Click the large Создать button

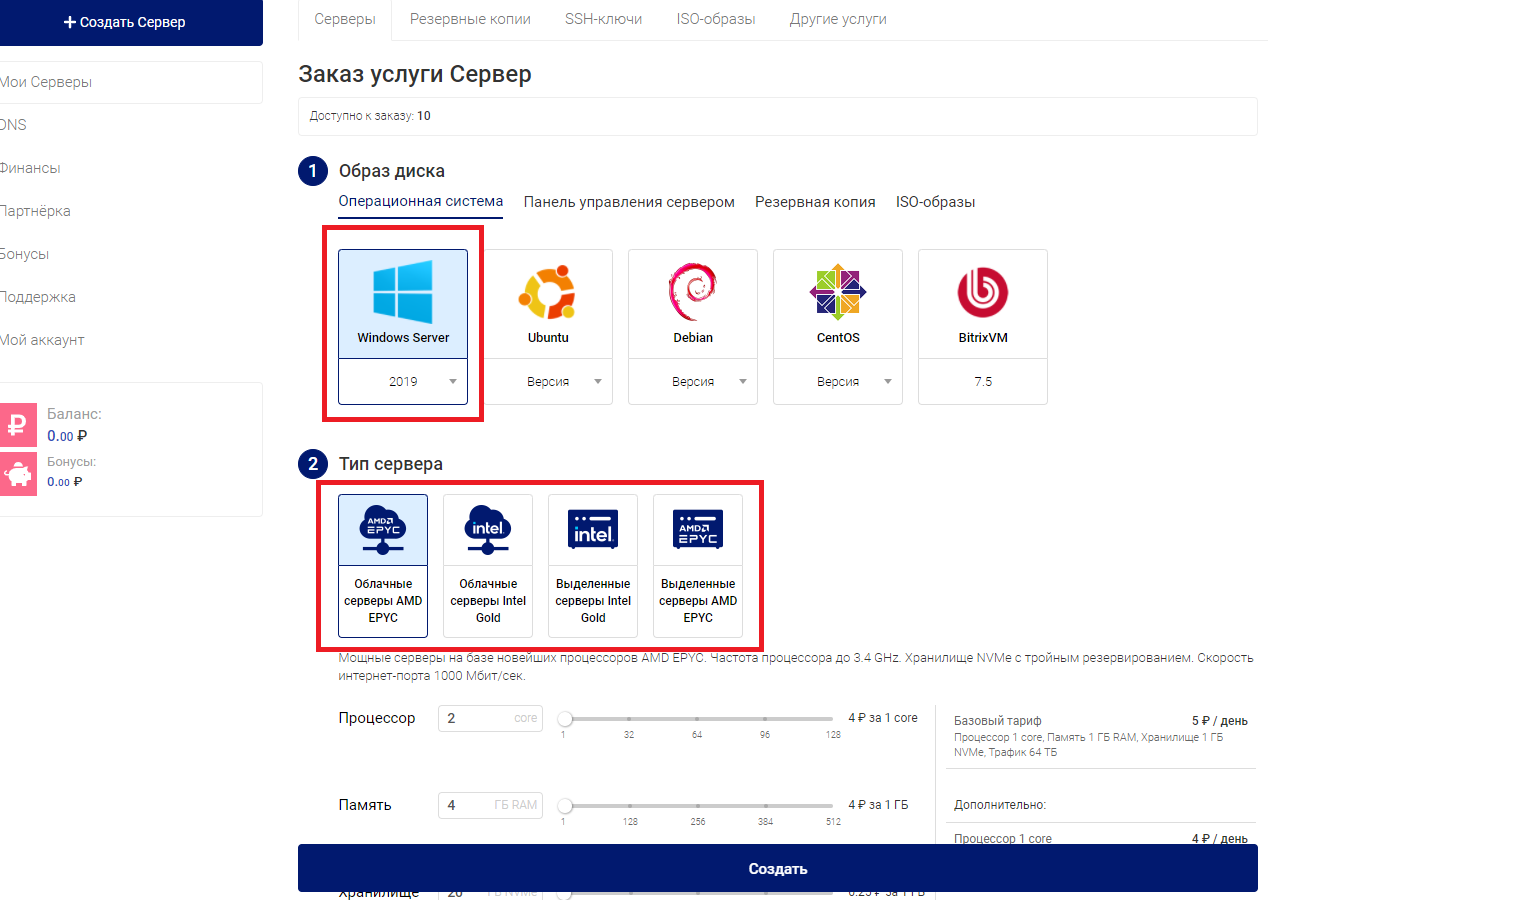pos(778,868)
